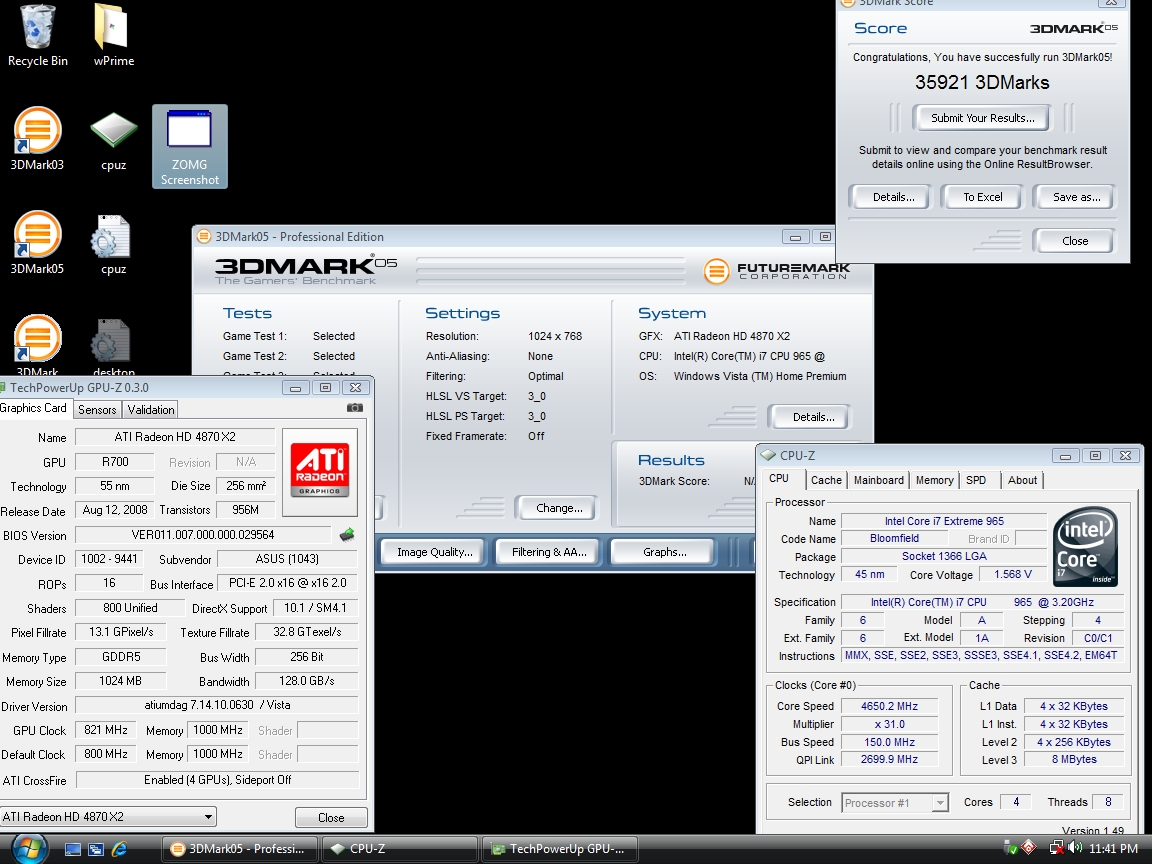
Task: Select the 3DMark05 desktop shortcut
Action: pyautogui.click(x=37, y=242)
